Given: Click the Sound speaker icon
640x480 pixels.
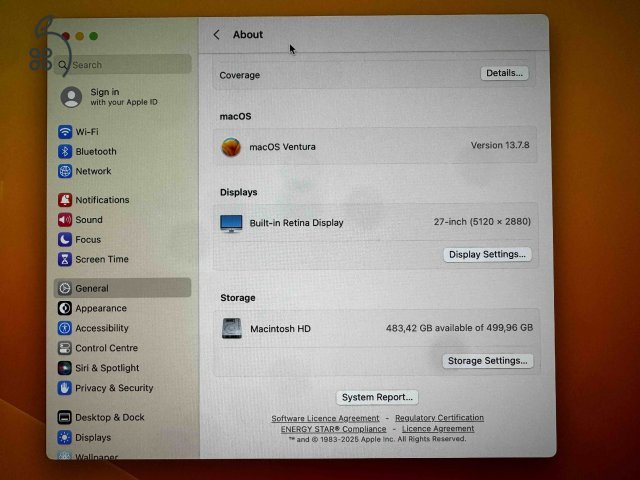Looking at the screenshot, I should [x=65, y=220].
